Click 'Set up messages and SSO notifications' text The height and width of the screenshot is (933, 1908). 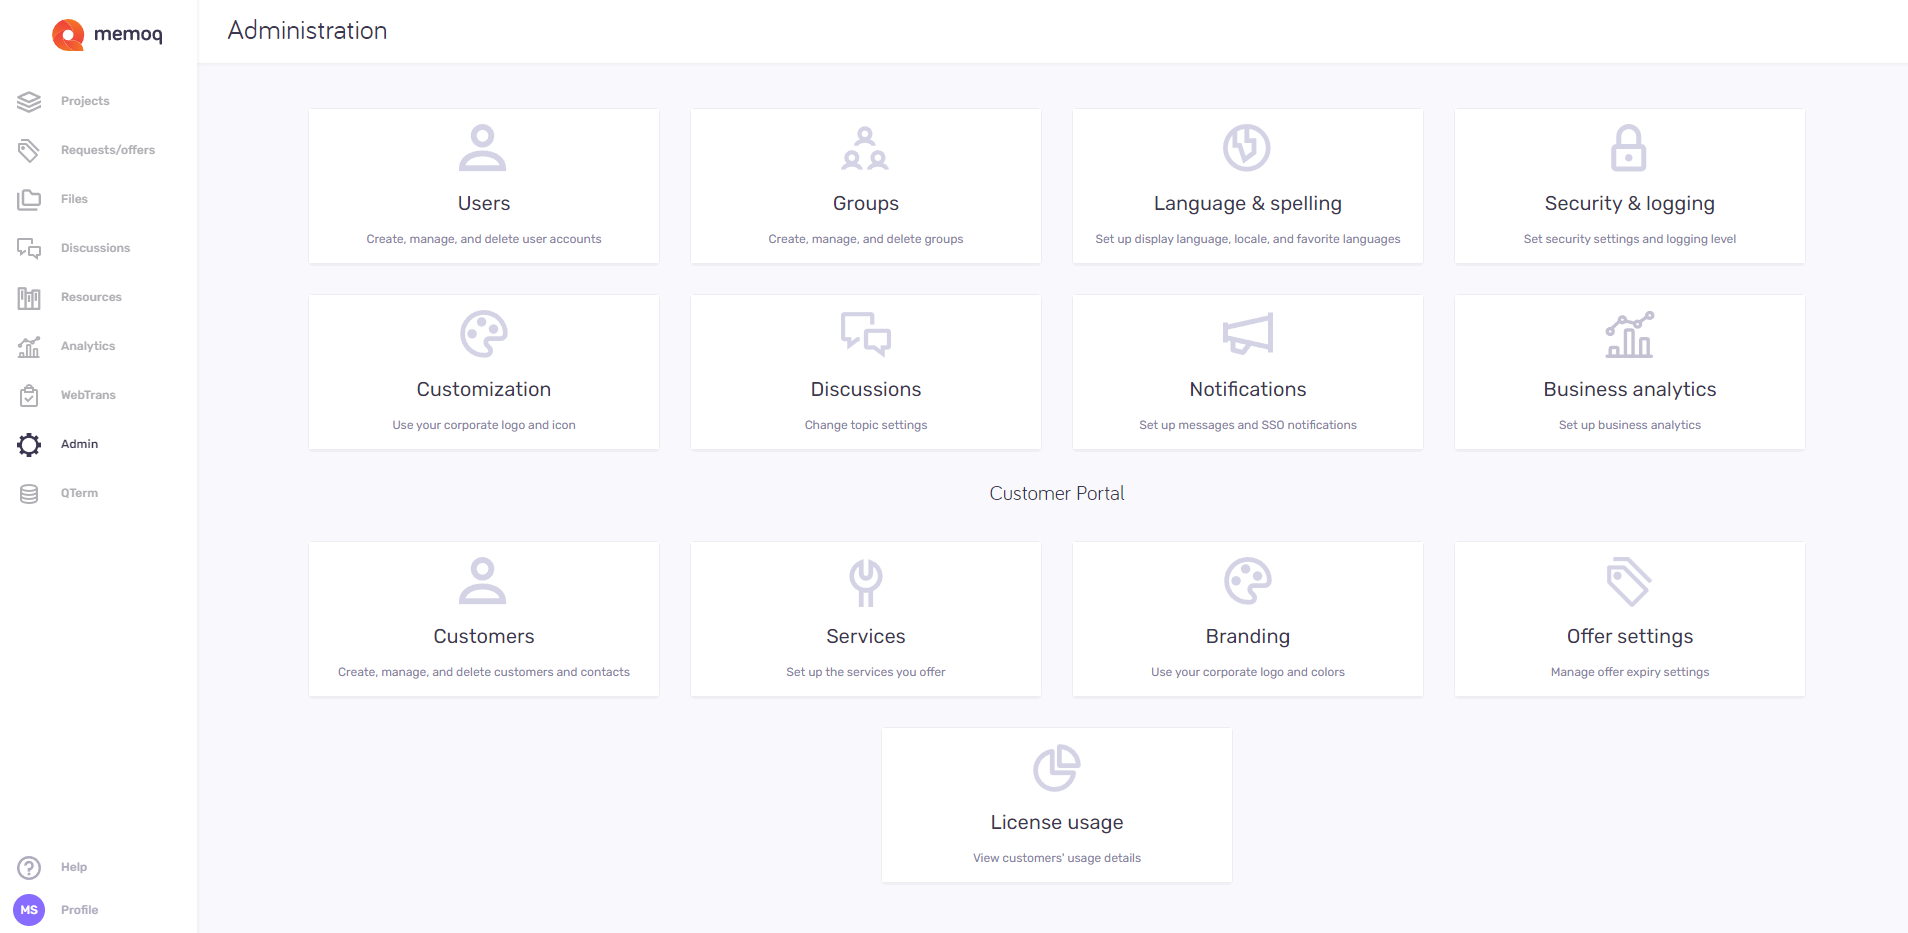pos(1248,425)
